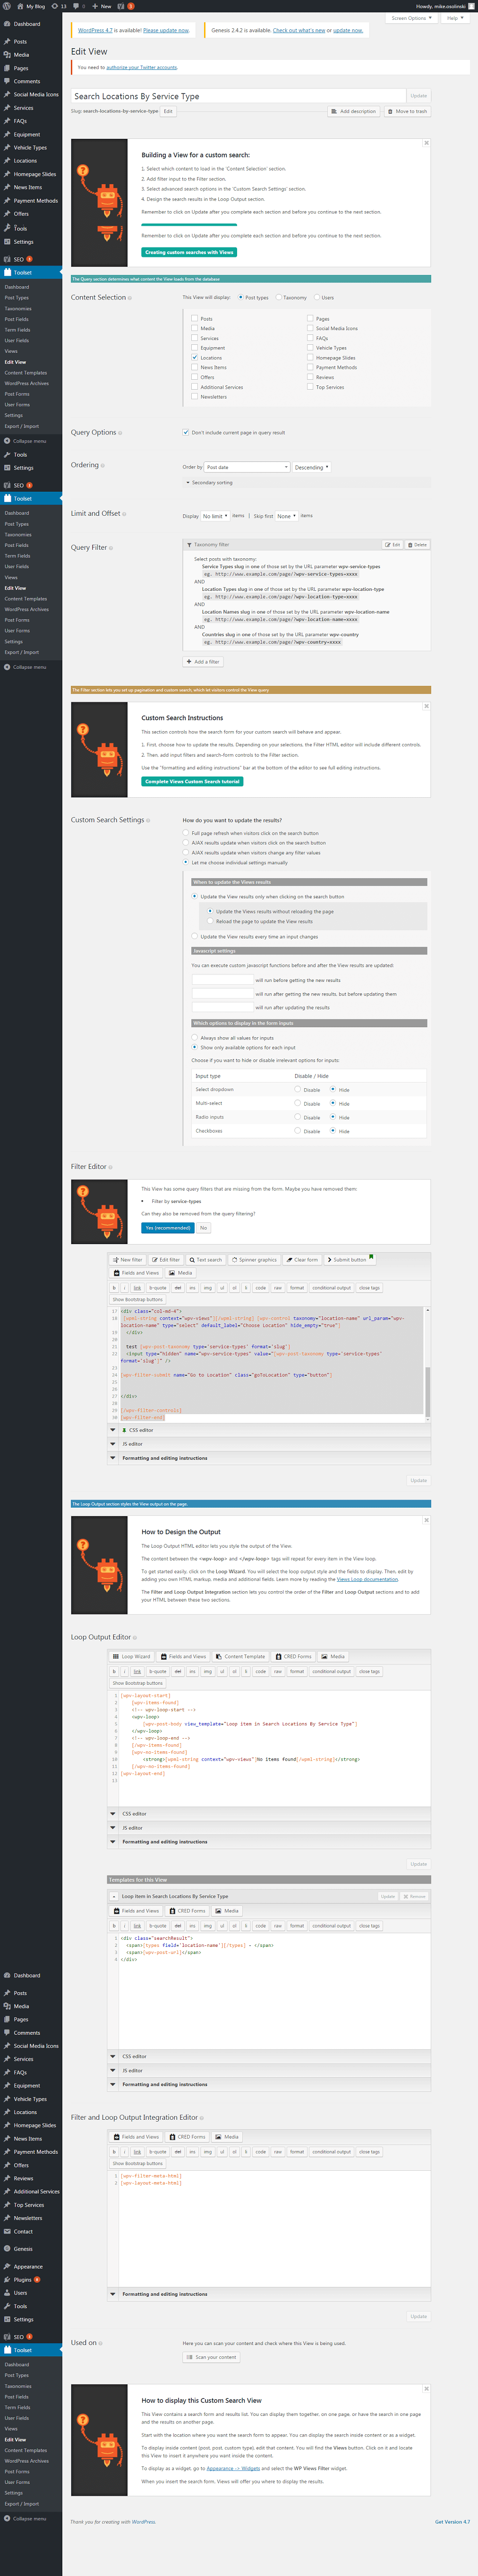Click the 'Add a filter' button
The height and width of the screenshot is (2576, 478).
[203, 662]
